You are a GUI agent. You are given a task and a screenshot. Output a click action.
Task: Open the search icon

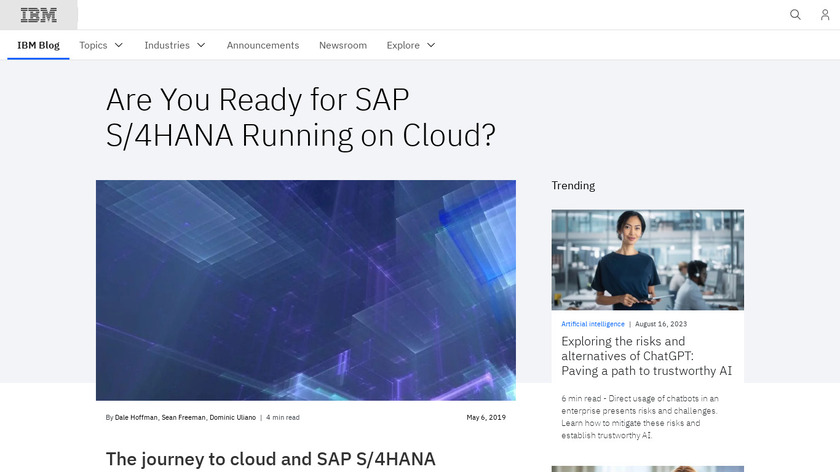(796, 14)
